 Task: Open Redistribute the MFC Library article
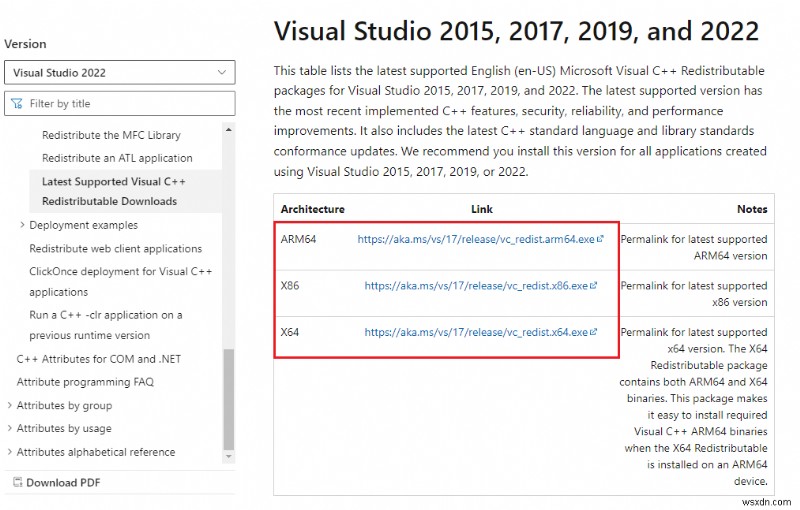(111, 135)
